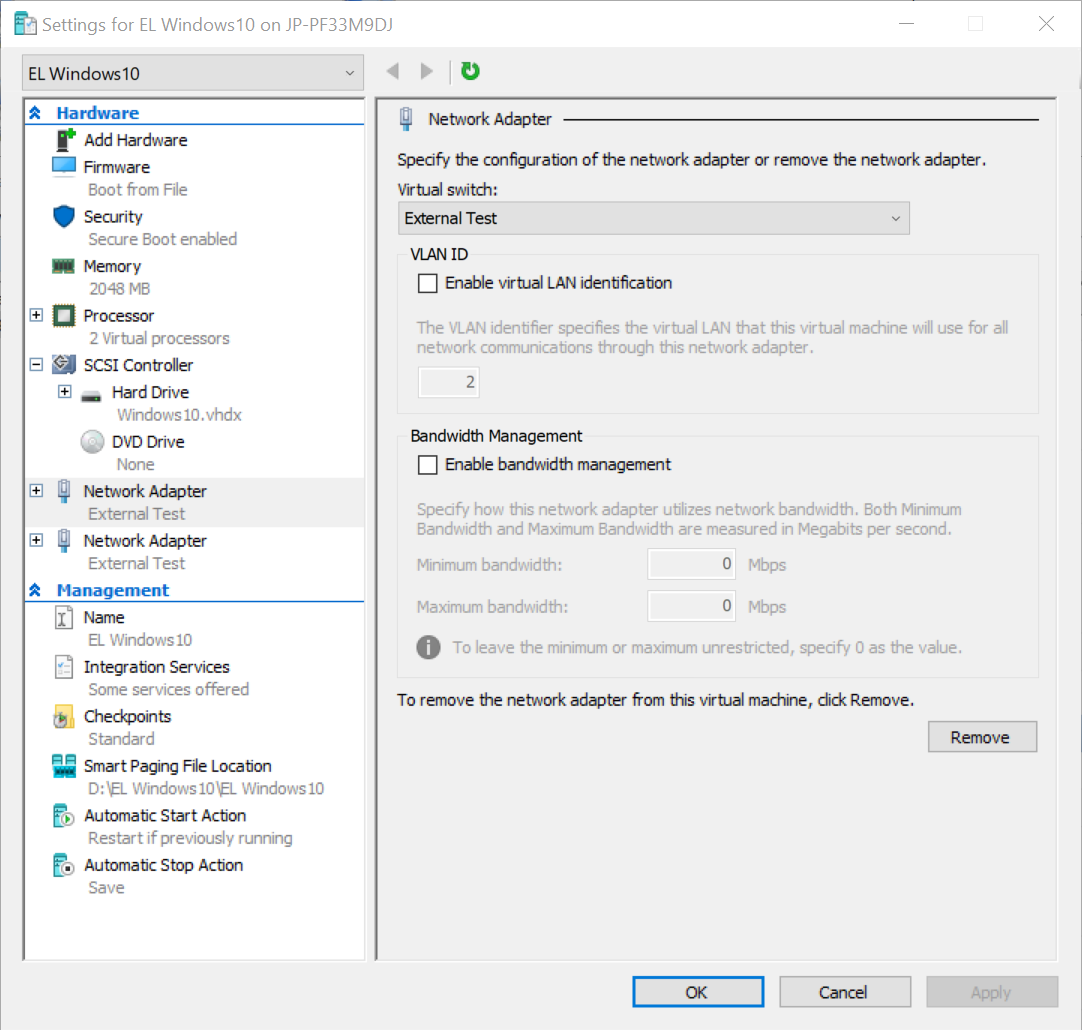The image size is (1082, 1030).
Task: Click the Hard Drive icon
Action: 92,396
